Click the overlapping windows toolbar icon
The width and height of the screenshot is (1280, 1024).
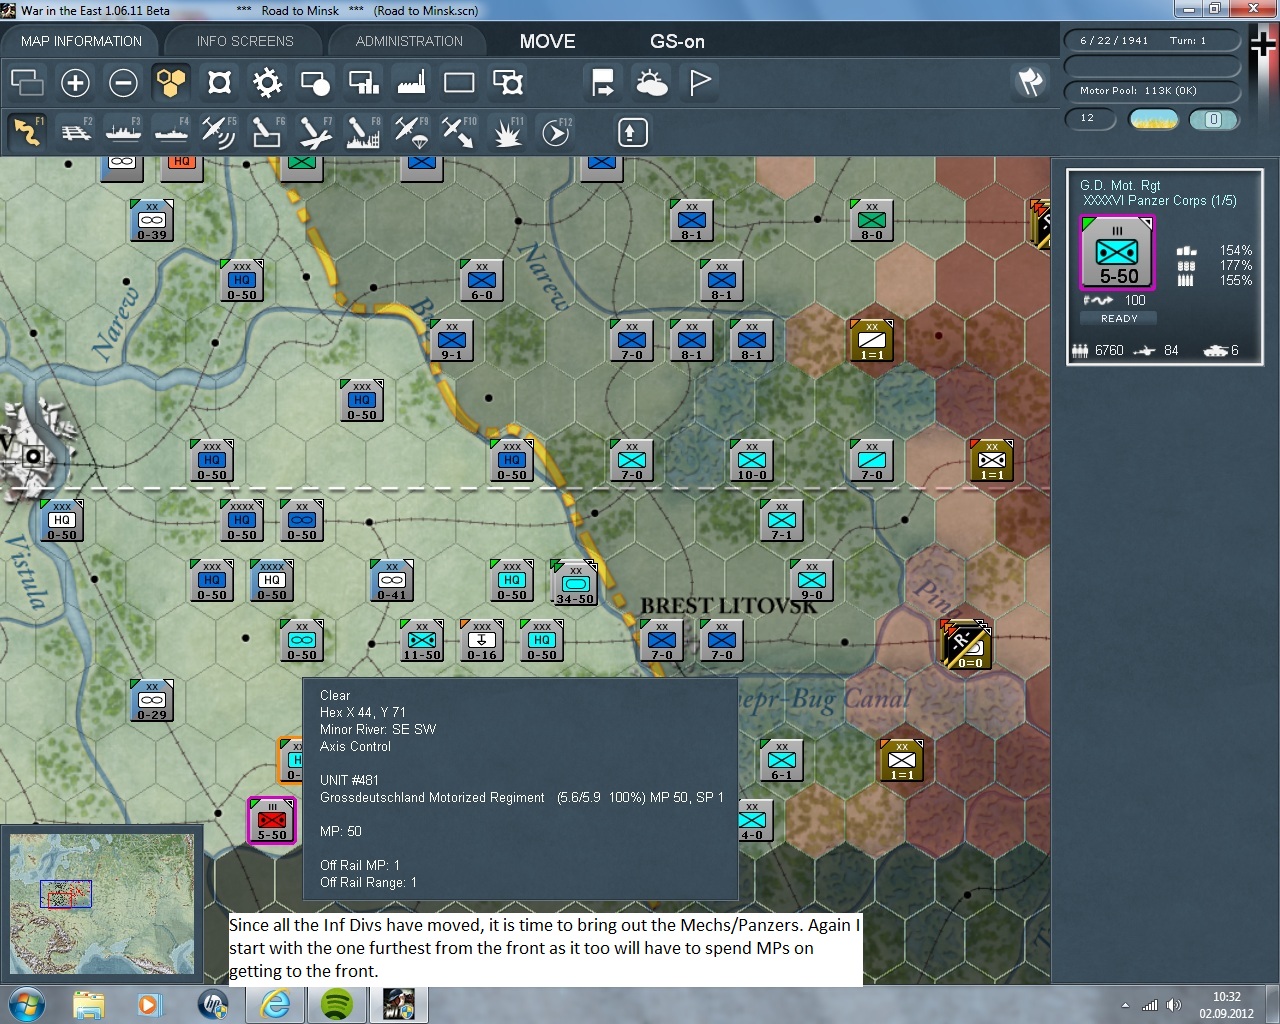[27, 82]
